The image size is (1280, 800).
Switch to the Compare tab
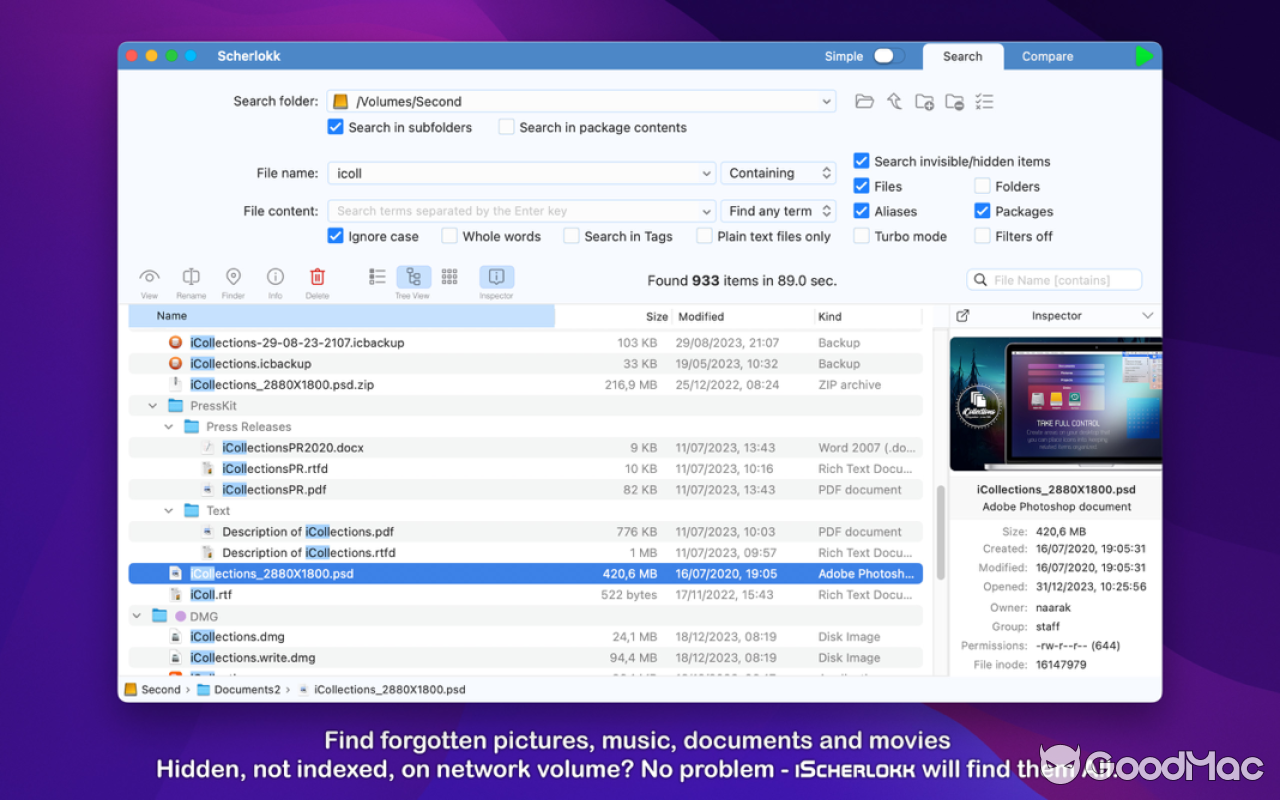1047,56
